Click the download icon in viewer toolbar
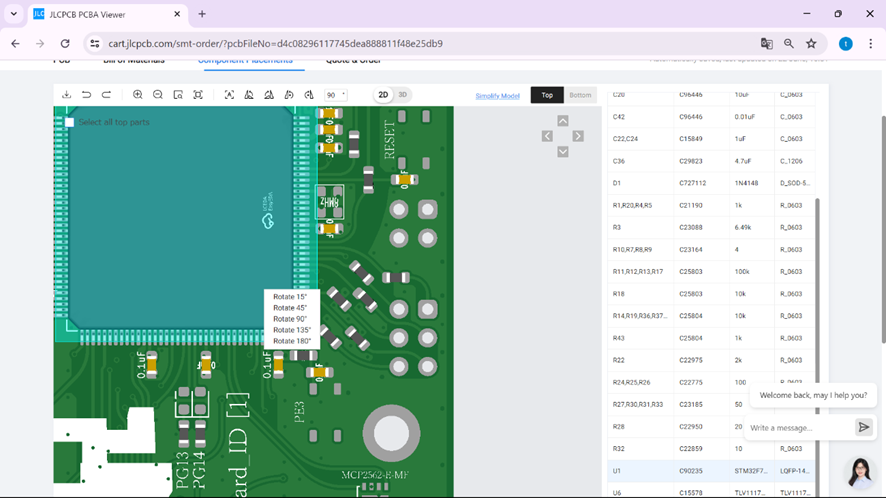Screen dimensions: 886x498 click(x=67, y=94)
